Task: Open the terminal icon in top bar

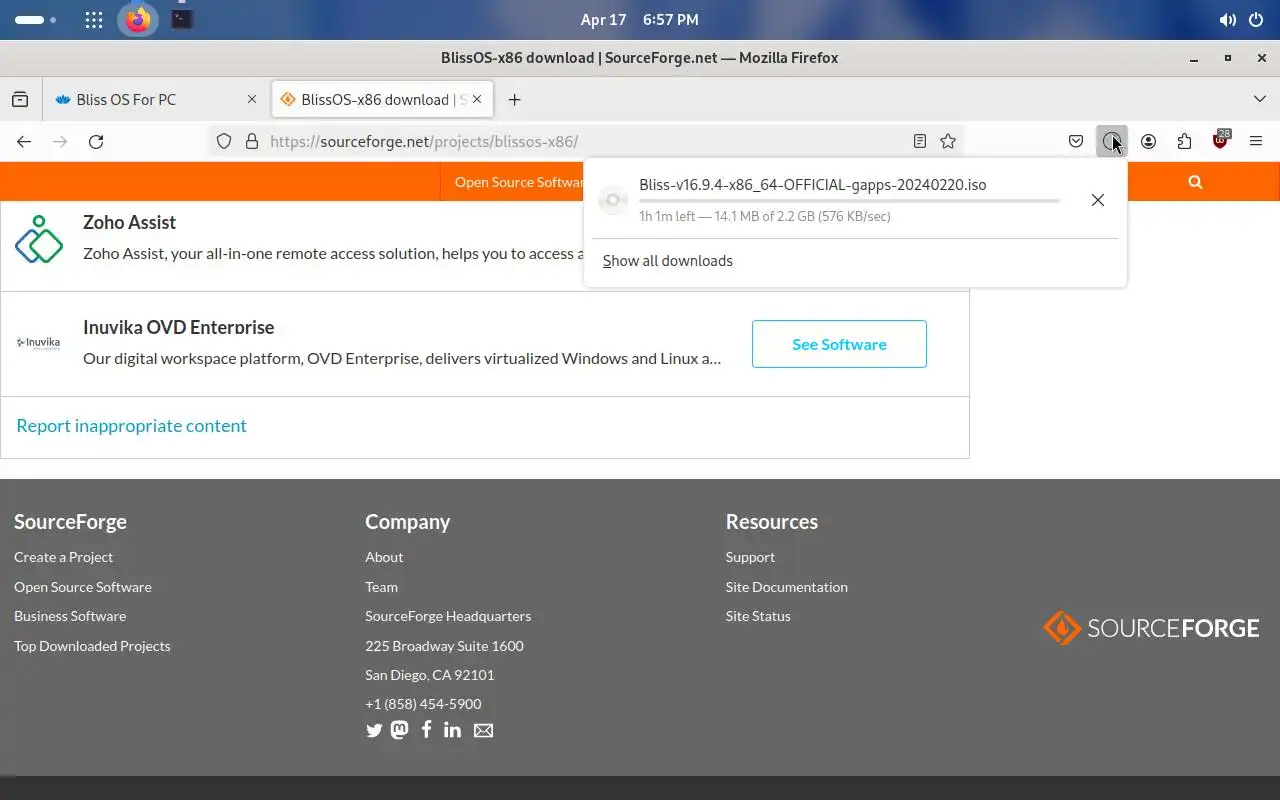Action: pos(182,19)
